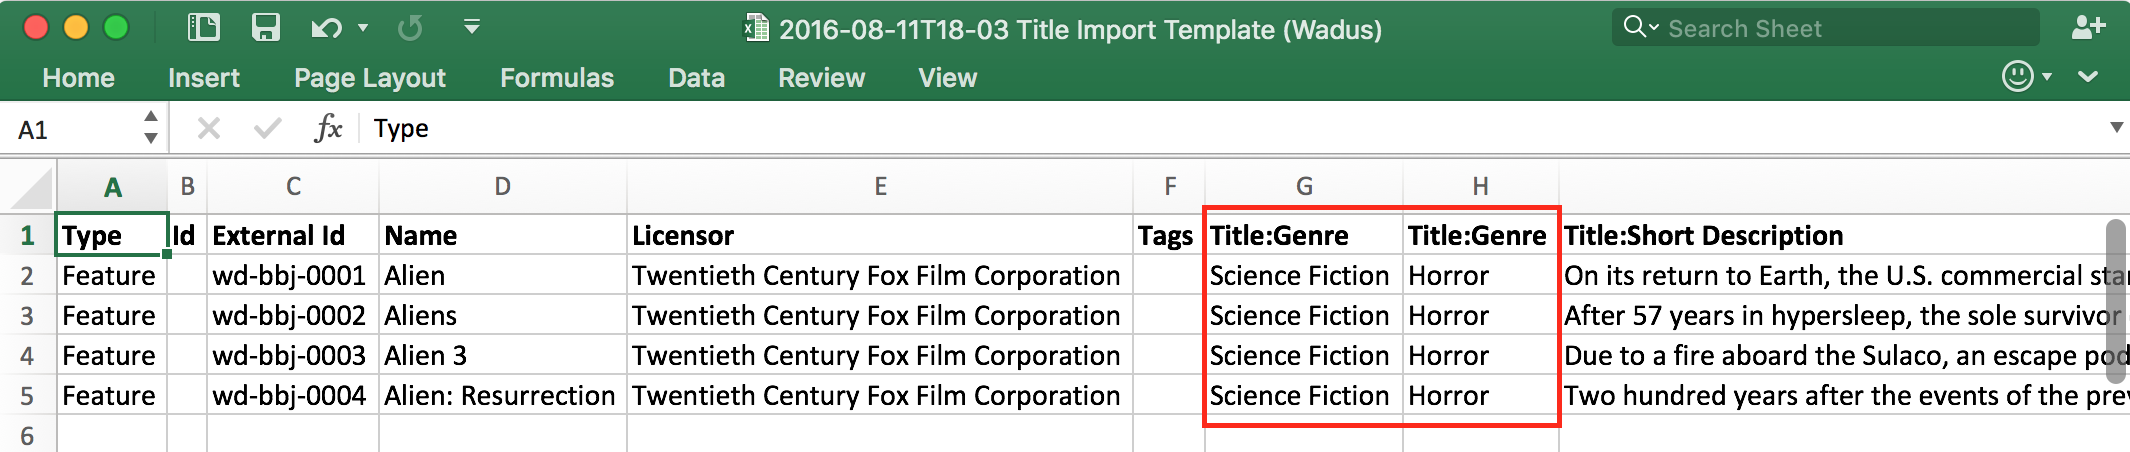Cancel the entry with the X icon
The width and height of the screenshot is (2130, 452).
pos(209,128)
